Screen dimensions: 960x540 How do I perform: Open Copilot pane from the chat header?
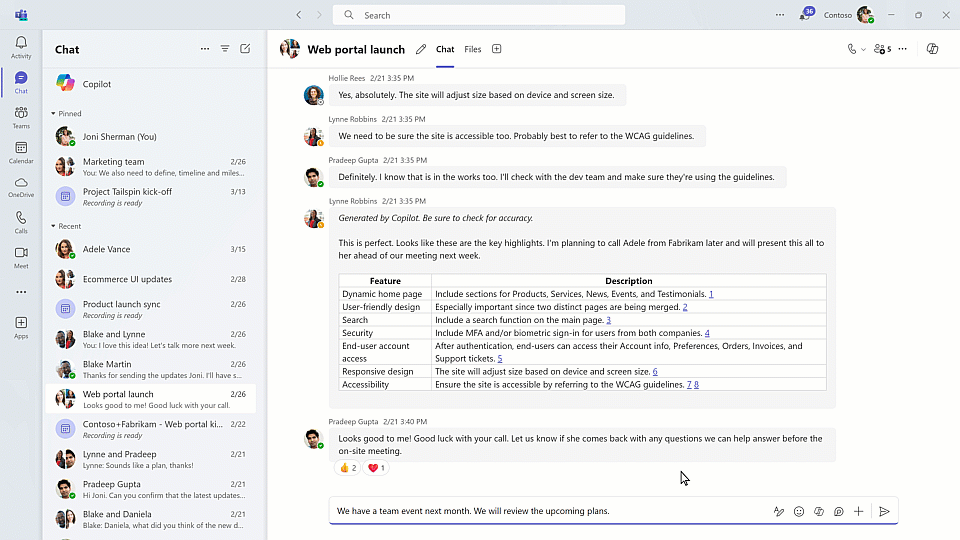coord(933,49)
